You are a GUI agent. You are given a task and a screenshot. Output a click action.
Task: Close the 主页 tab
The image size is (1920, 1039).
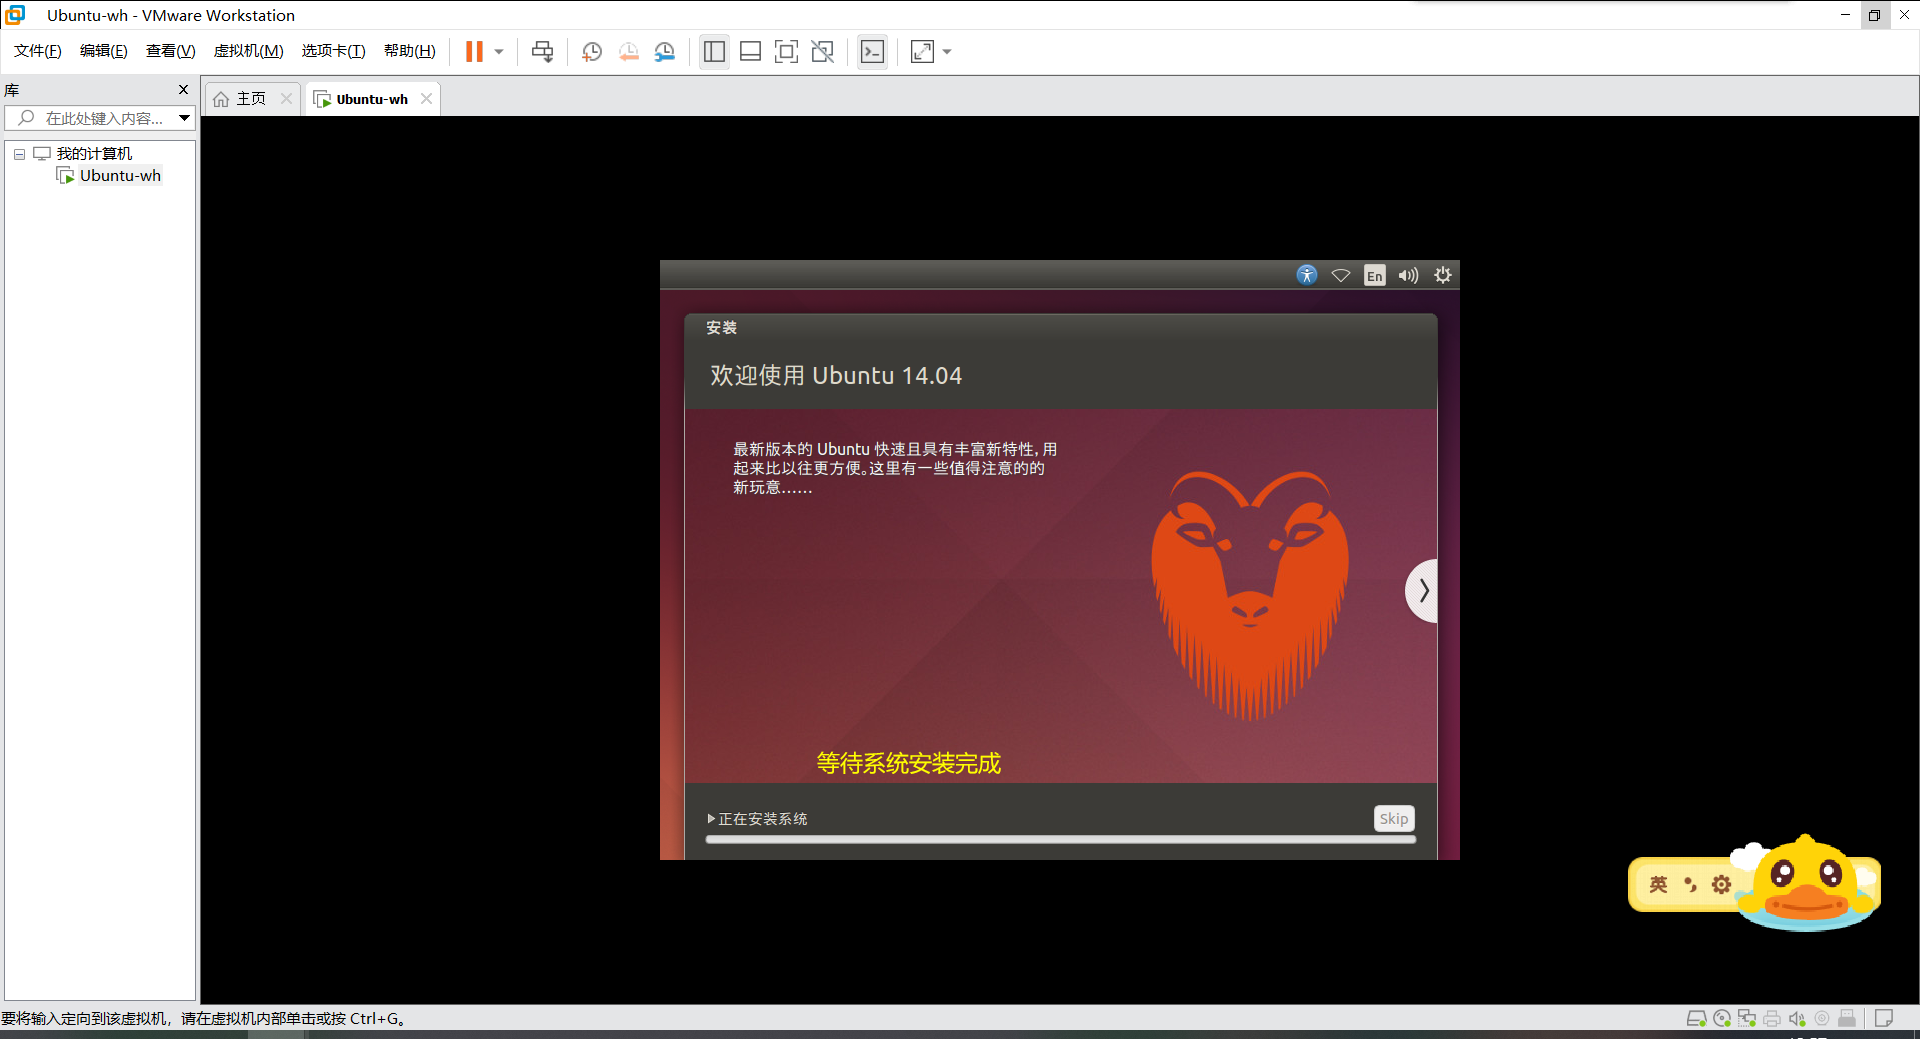286,99
